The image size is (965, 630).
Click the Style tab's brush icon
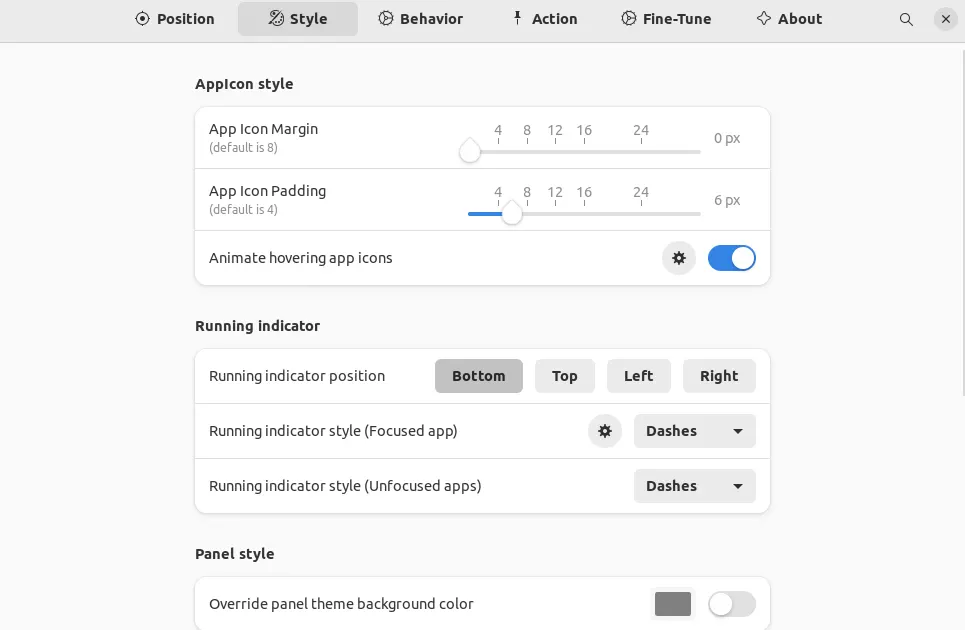click(274, 18)
